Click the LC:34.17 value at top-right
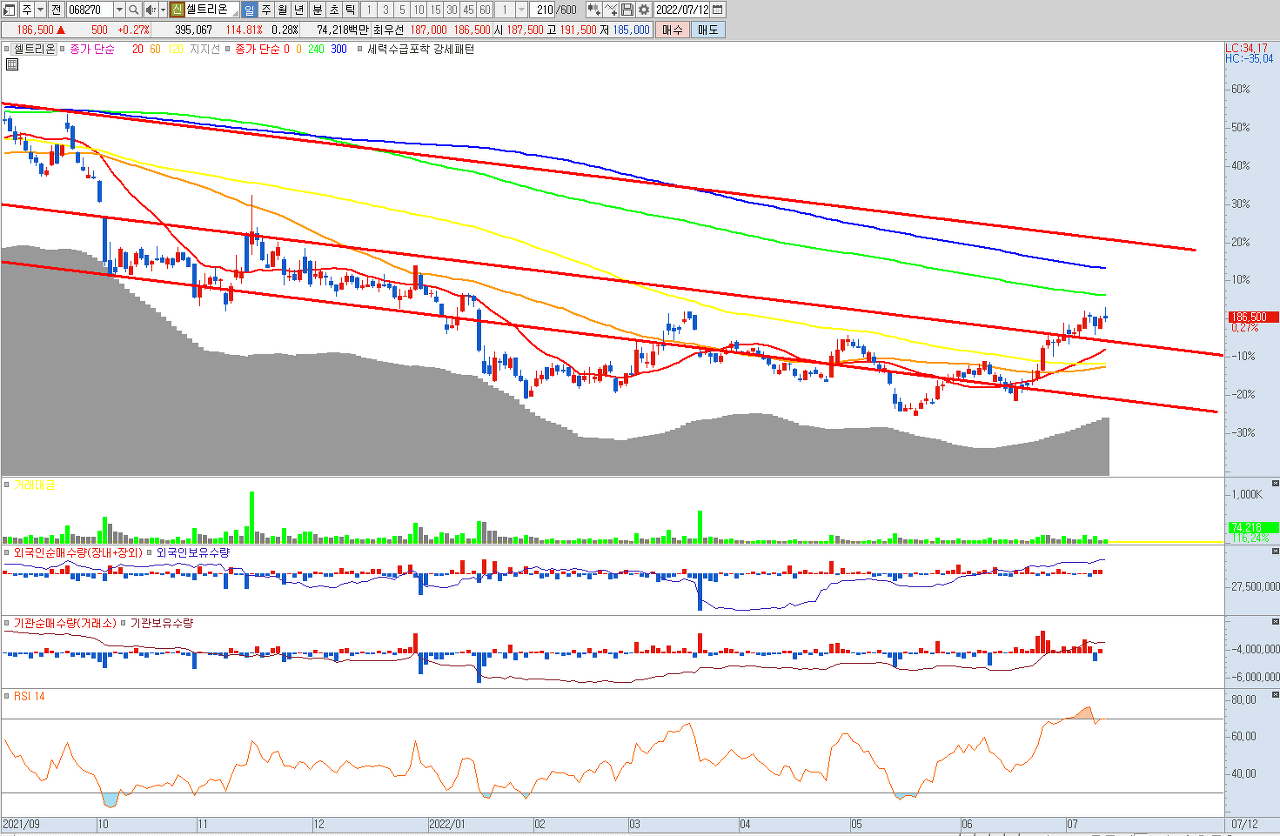Screen dimensions: 1280x836 1247,48
